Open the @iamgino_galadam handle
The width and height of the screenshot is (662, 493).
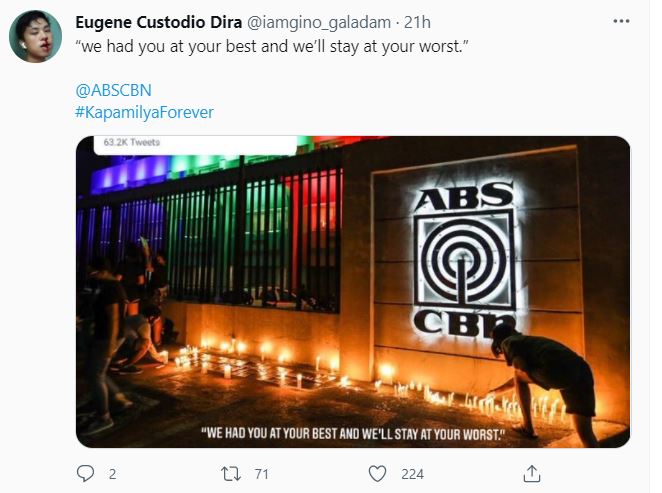(318, 22)
